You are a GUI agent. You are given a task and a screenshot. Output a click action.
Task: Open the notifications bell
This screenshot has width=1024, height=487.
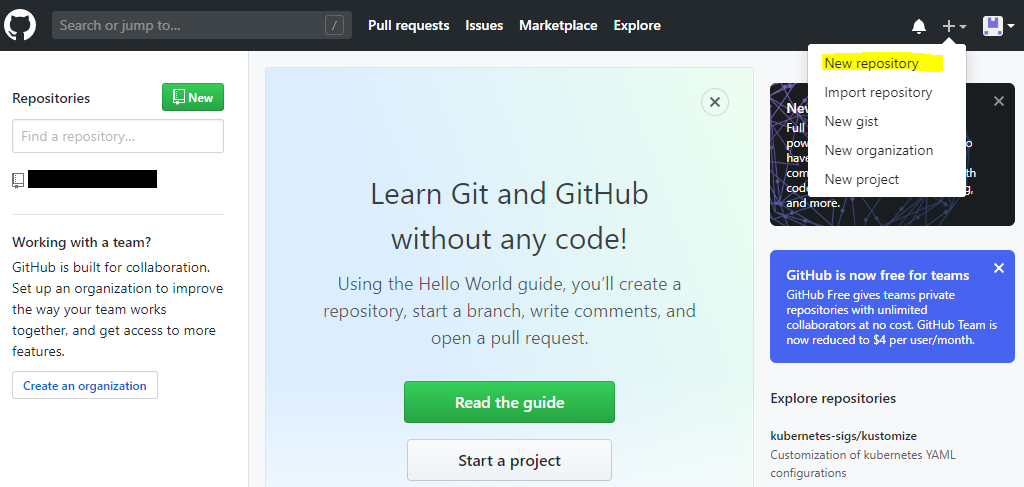(918, 26)
